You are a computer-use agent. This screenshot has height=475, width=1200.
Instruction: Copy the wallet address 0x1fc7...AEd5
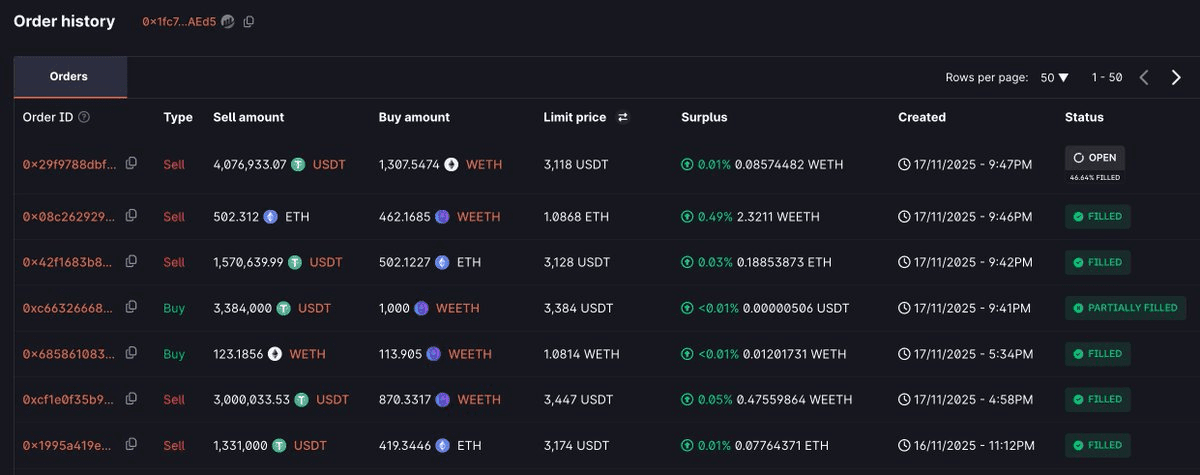[x=249, y=22]
